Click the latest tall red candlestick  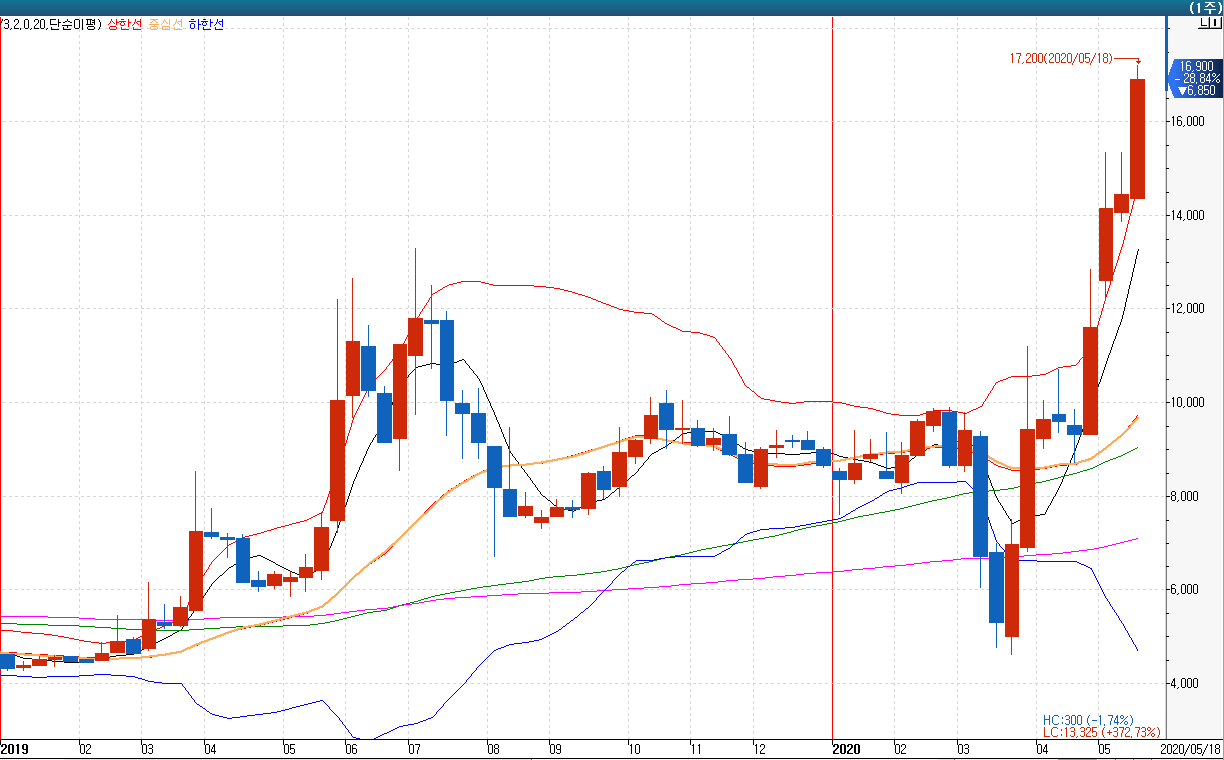1137,138
